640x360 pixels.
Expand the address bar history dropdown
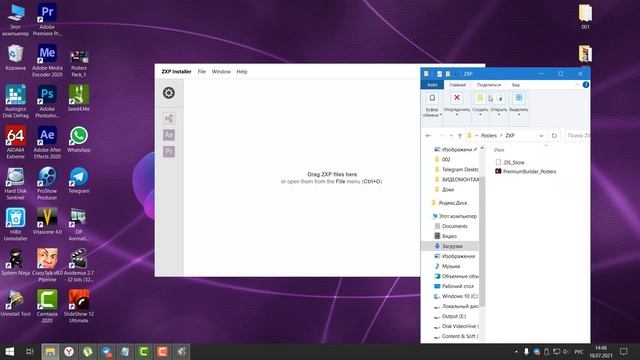pos(541,136)
